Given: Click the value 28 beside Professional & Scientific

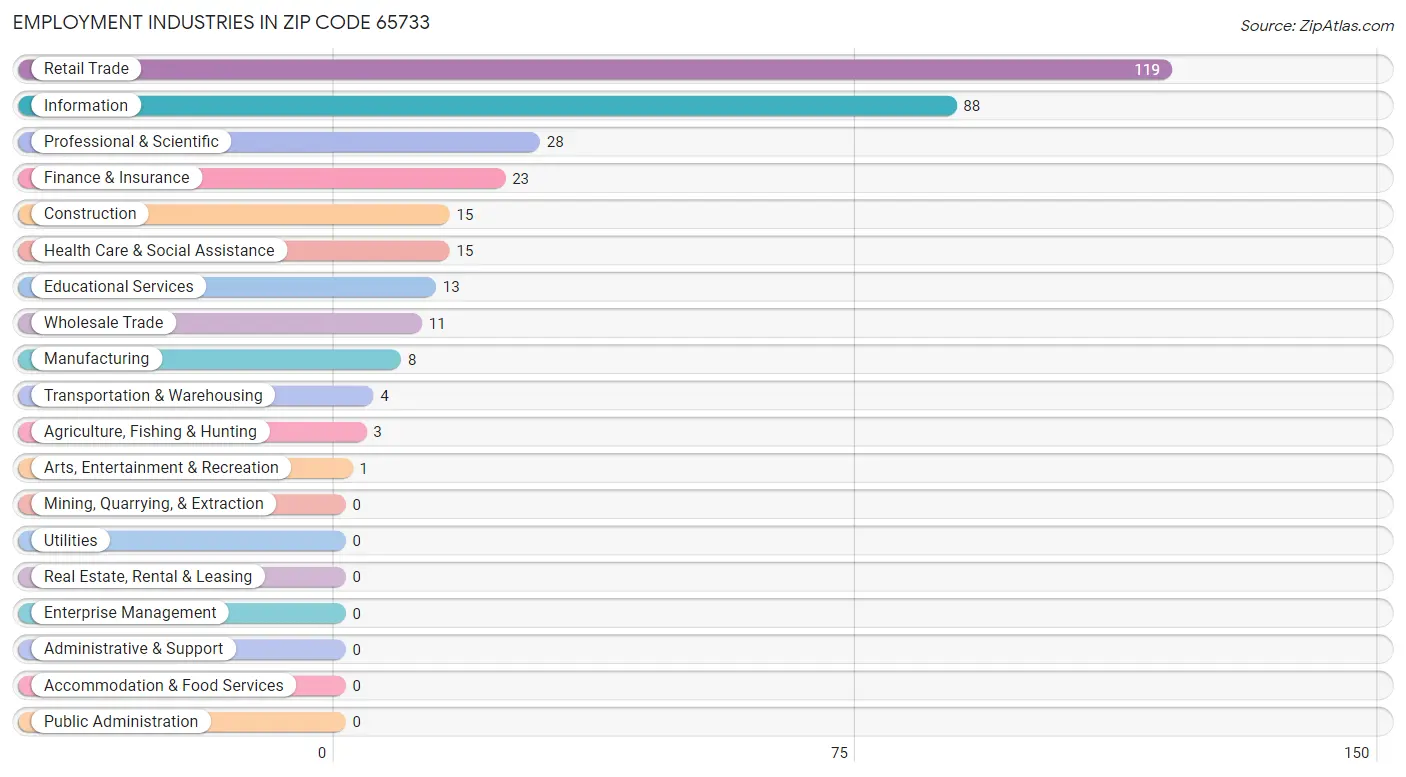Looking at the screenshot, I should [x=555, y=142].
